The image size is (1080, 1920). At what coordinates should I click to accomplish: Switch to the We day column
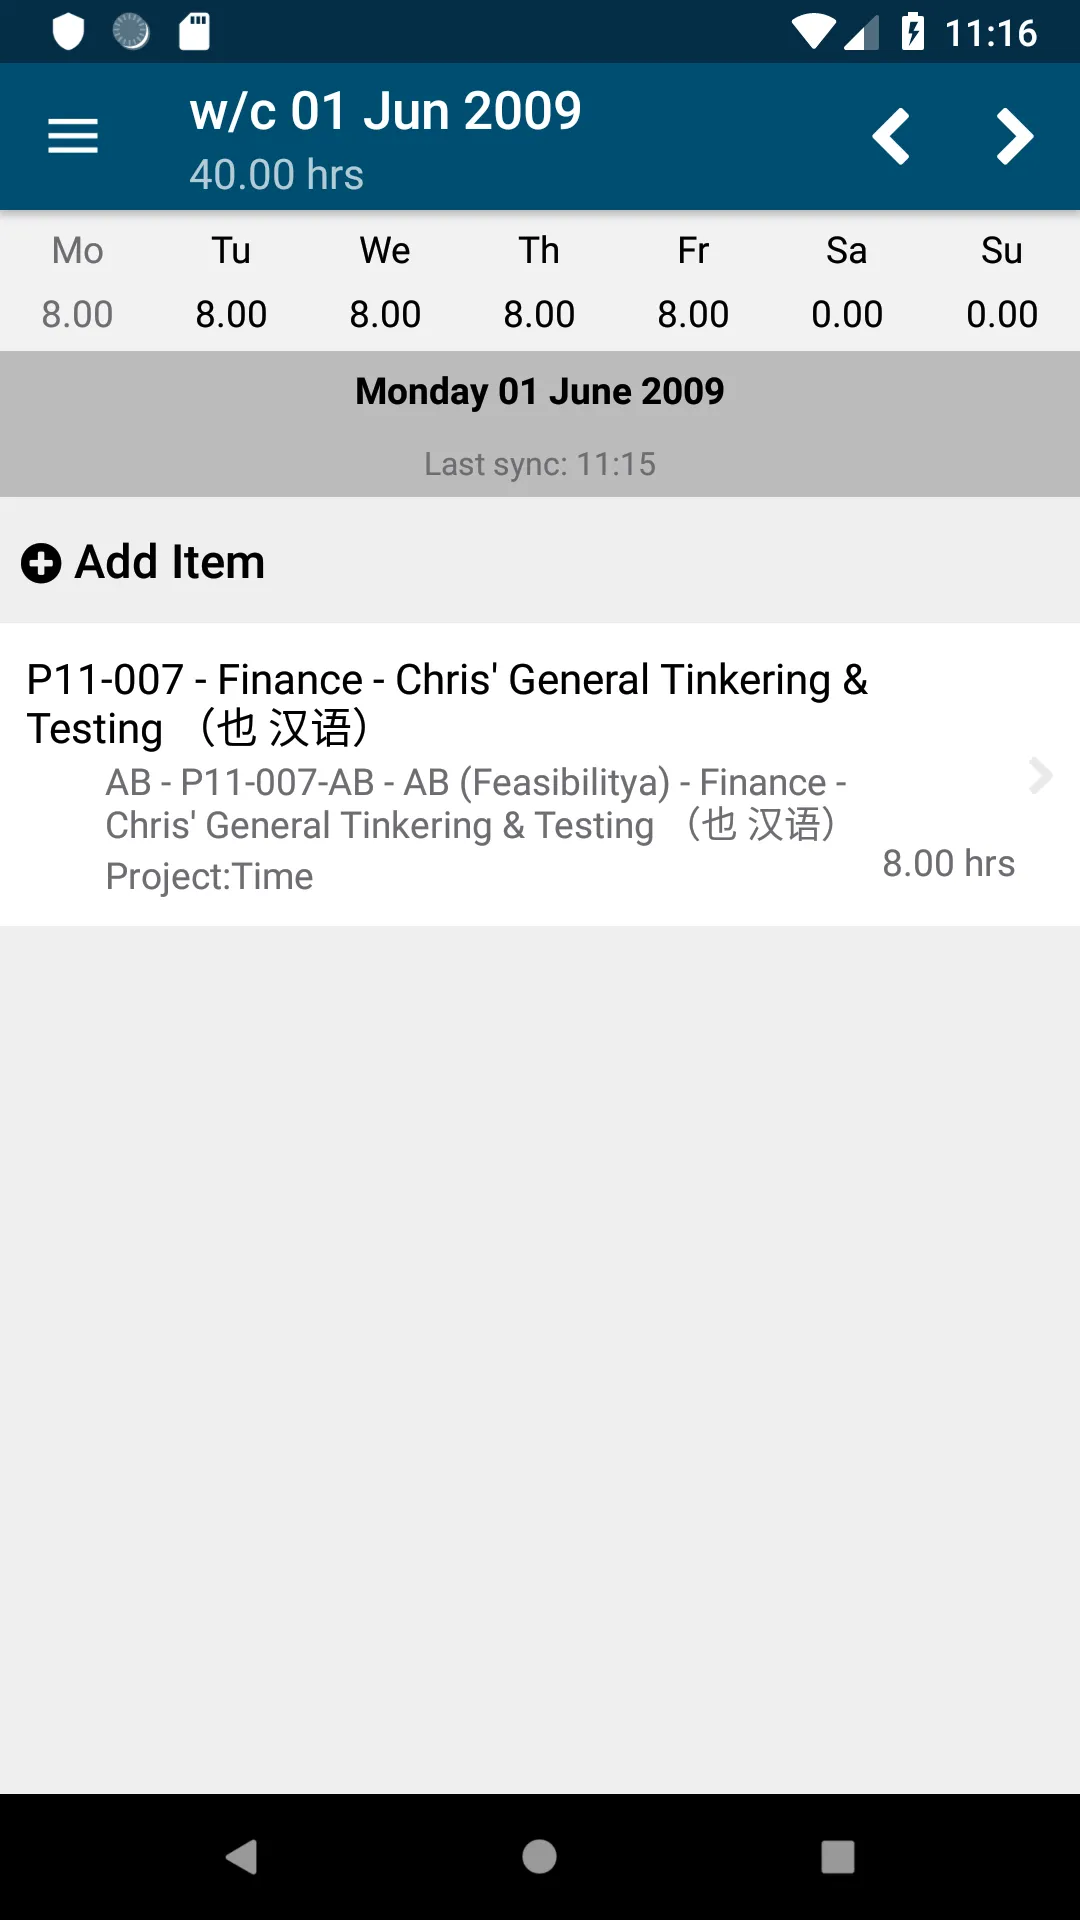tap(385, 282)
